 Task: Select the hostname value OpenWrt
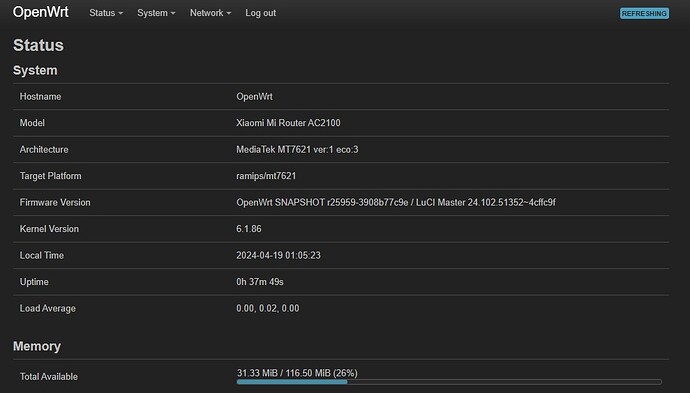[254, 96]
